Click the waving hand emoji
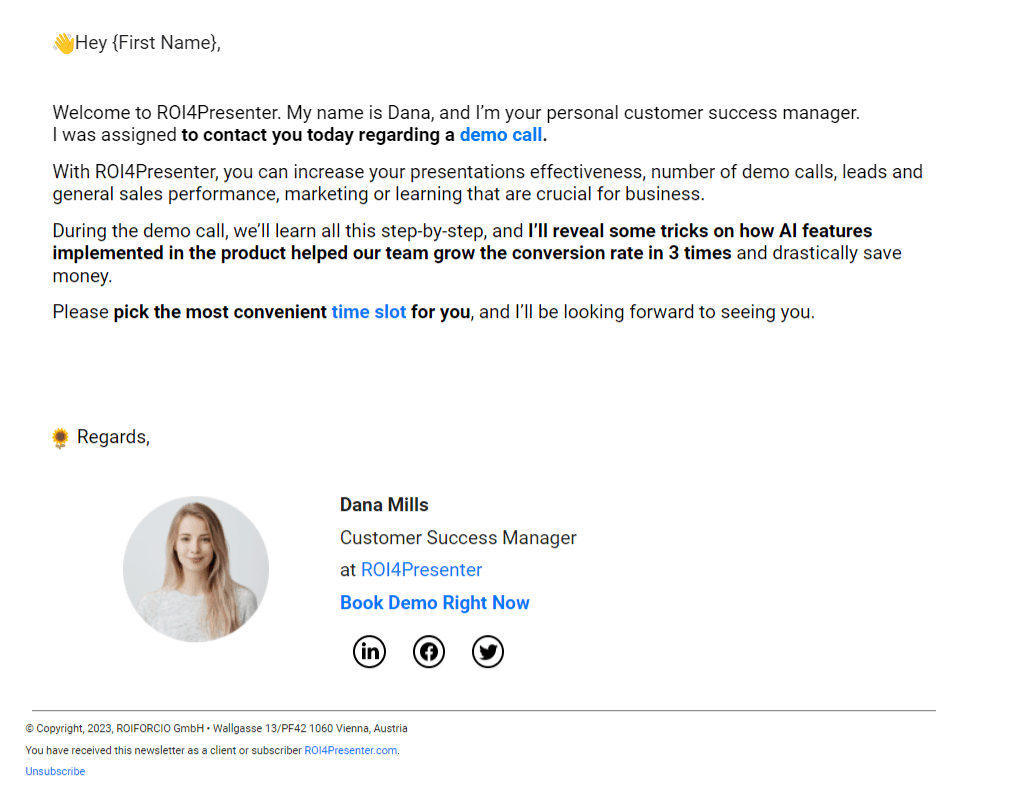 (61, 41)
